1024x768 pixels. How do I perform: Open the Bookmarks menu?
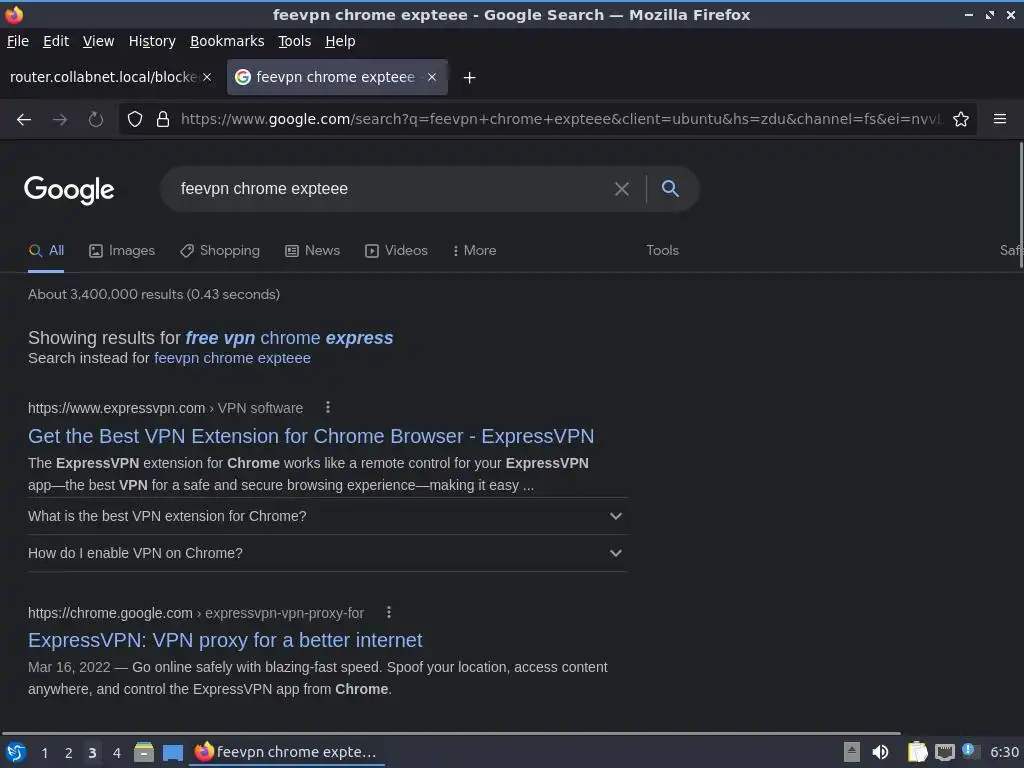(227, 41)
